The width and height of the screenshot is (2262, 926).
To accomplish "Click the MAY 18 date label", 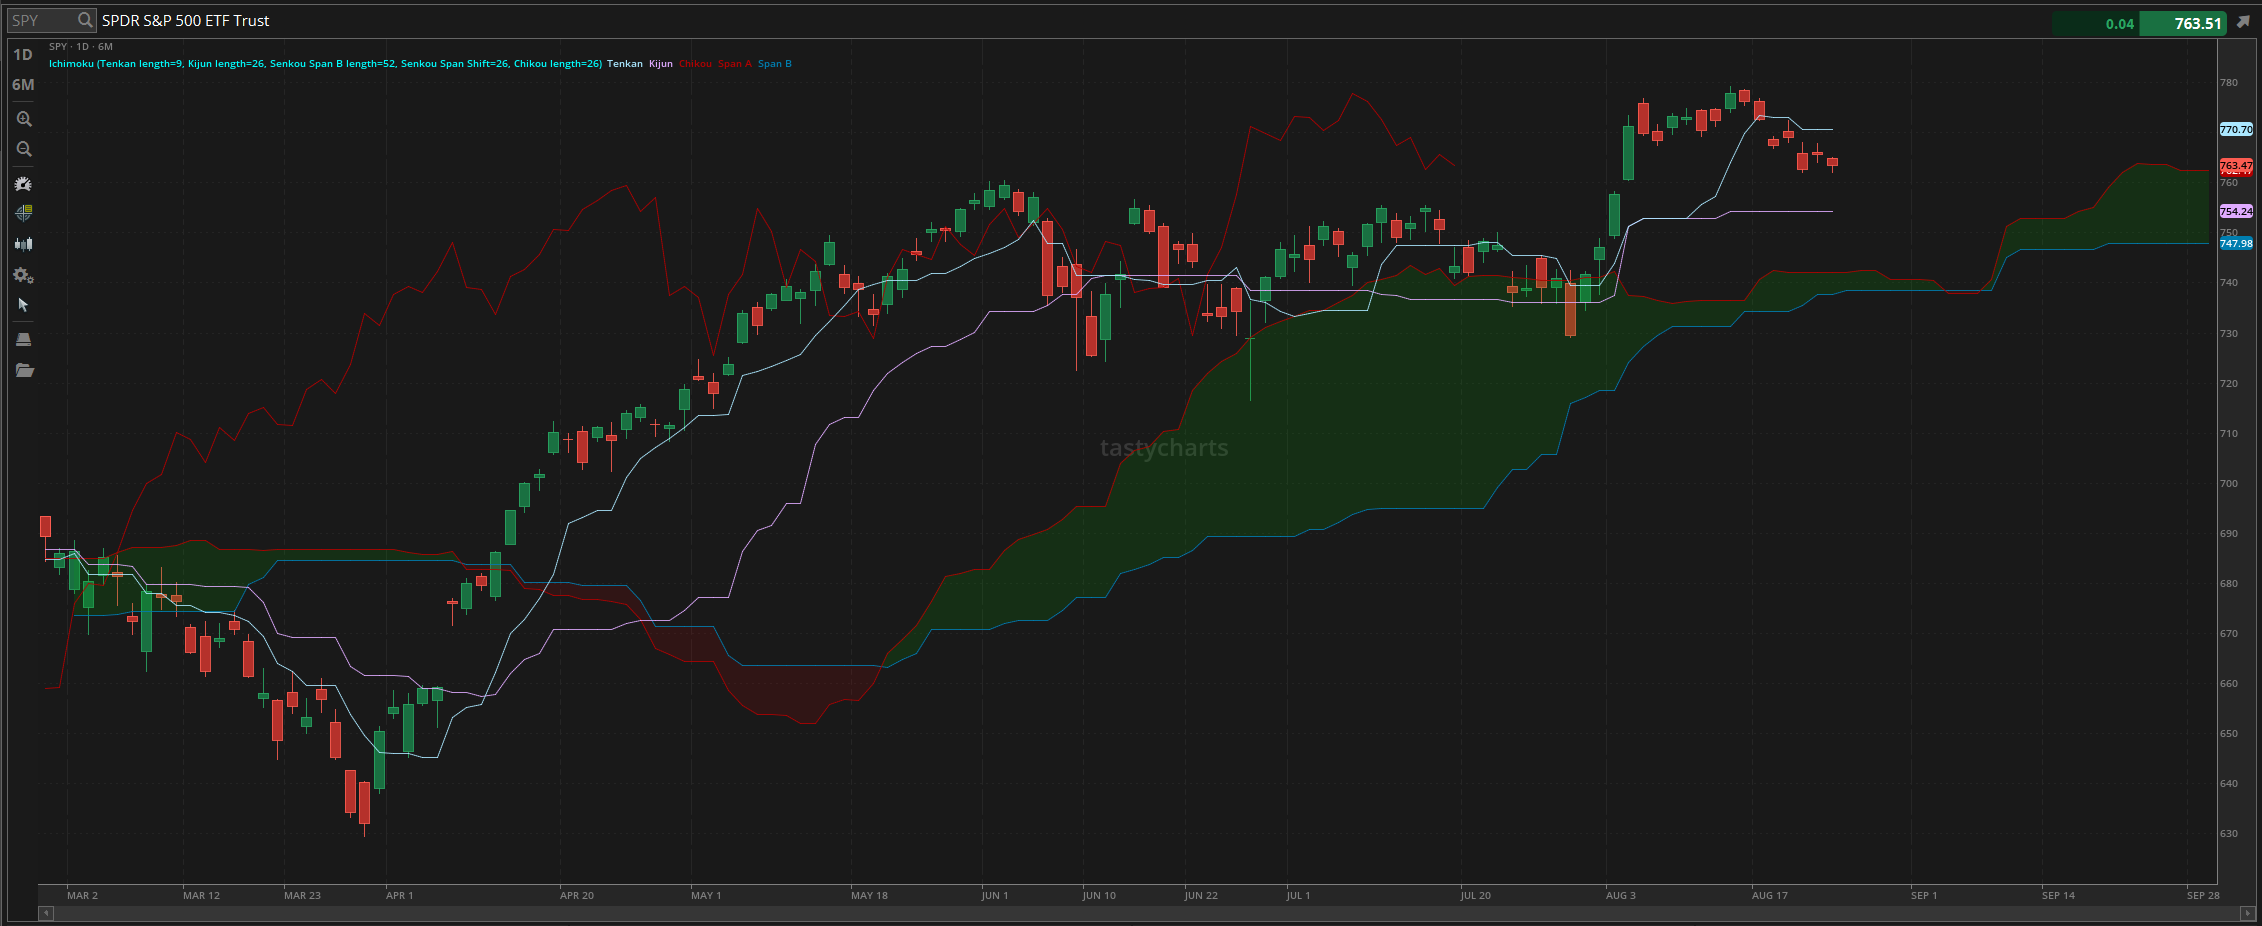I will pyautogui.click(x=869, y=895).
